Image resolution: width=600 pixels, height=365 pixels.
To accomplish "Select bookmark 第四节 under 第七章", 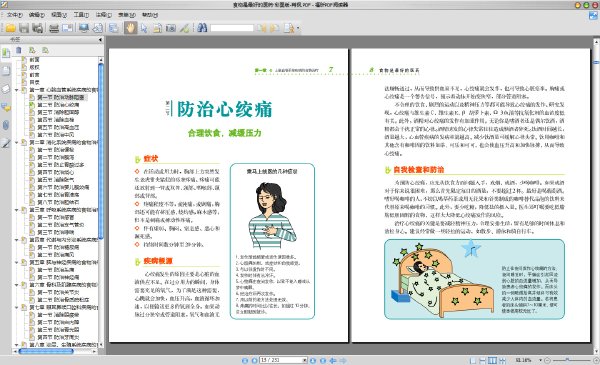I will point(58,337).
